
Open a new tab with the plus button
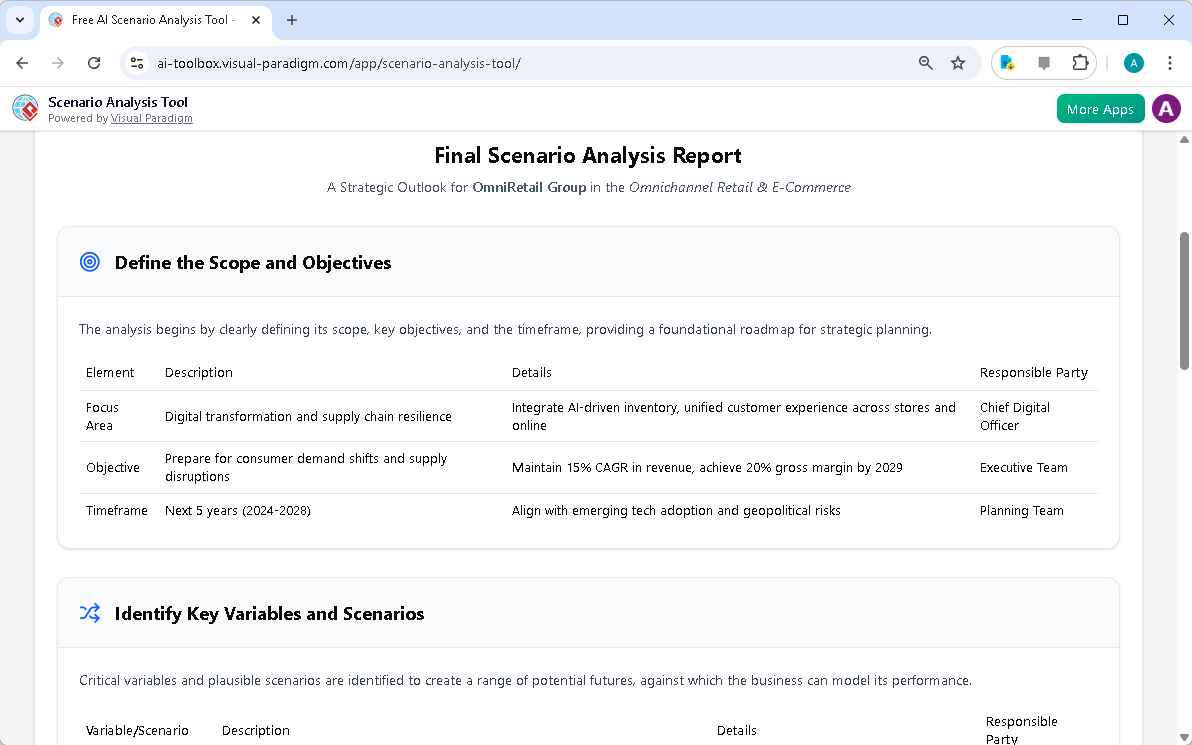coord(290,20)
